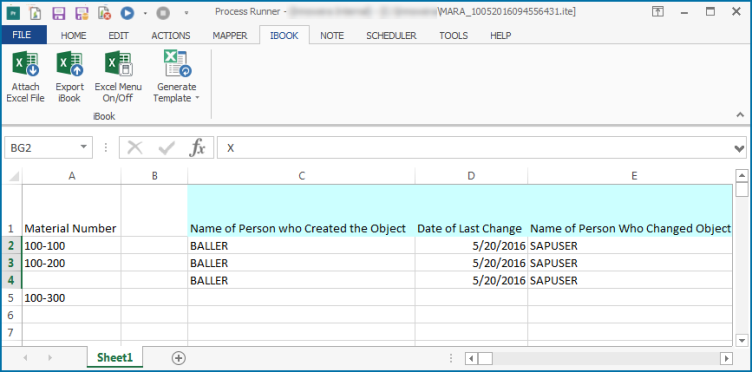Click the close file icon with red X

104,12
